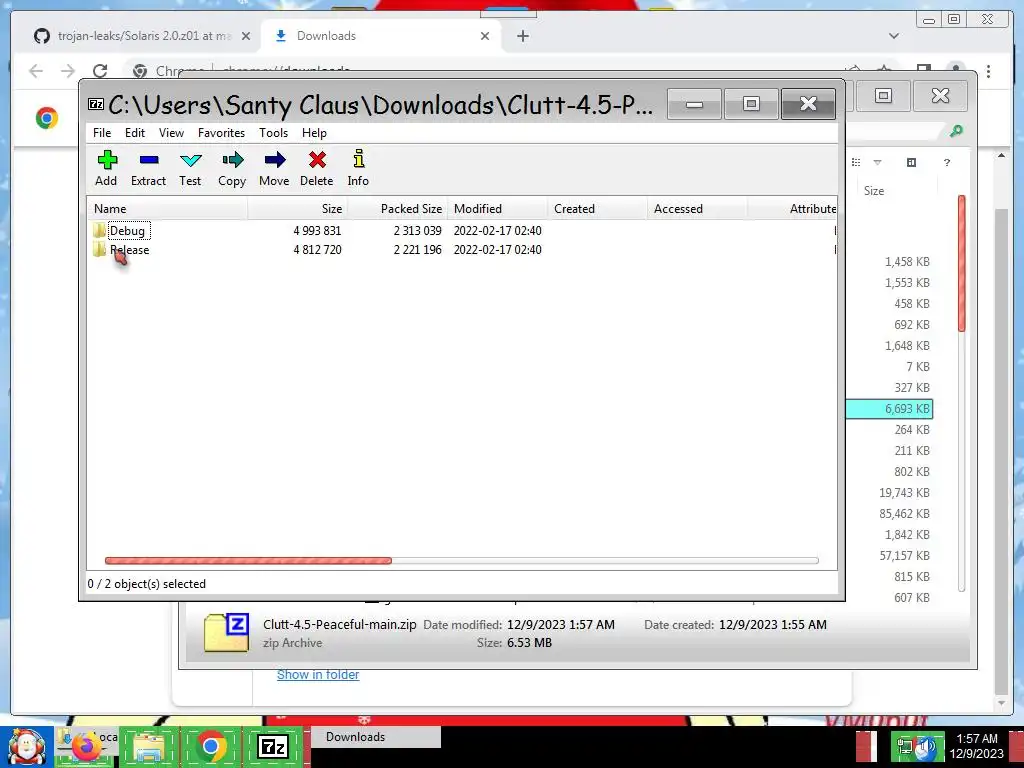The image size is (1024, 768).
Task: Open Chrome's three-dot menu
Action: [x=989, y=71]
